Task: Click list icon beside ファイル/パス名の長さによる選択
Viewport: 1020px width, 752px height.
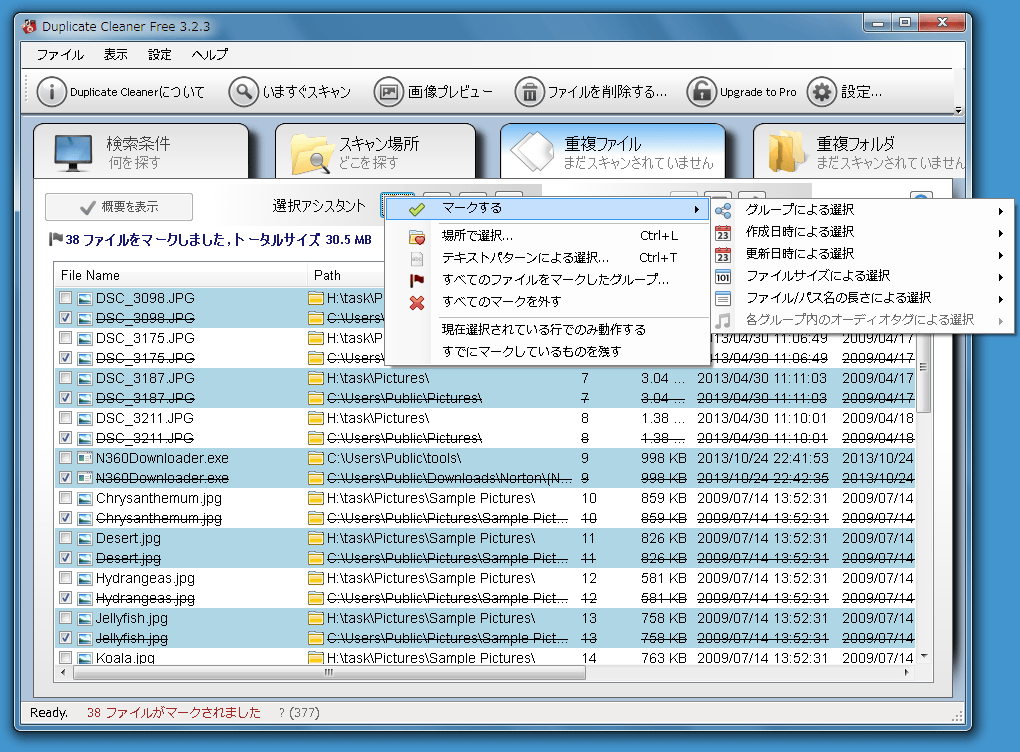Action: click(x=723, y=299)
